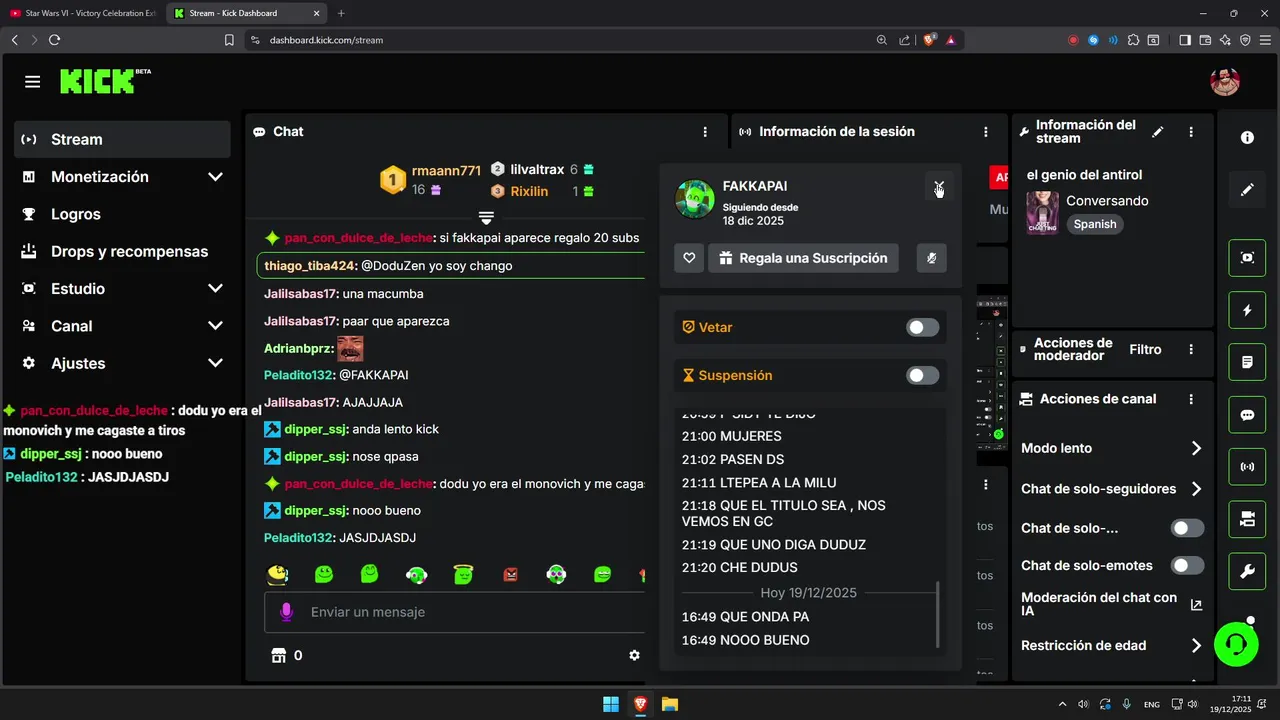The width and height of the screenshot is (1280, 720).
Task: Click the camera icon in right sidebar
Action: pos(1247,518)
